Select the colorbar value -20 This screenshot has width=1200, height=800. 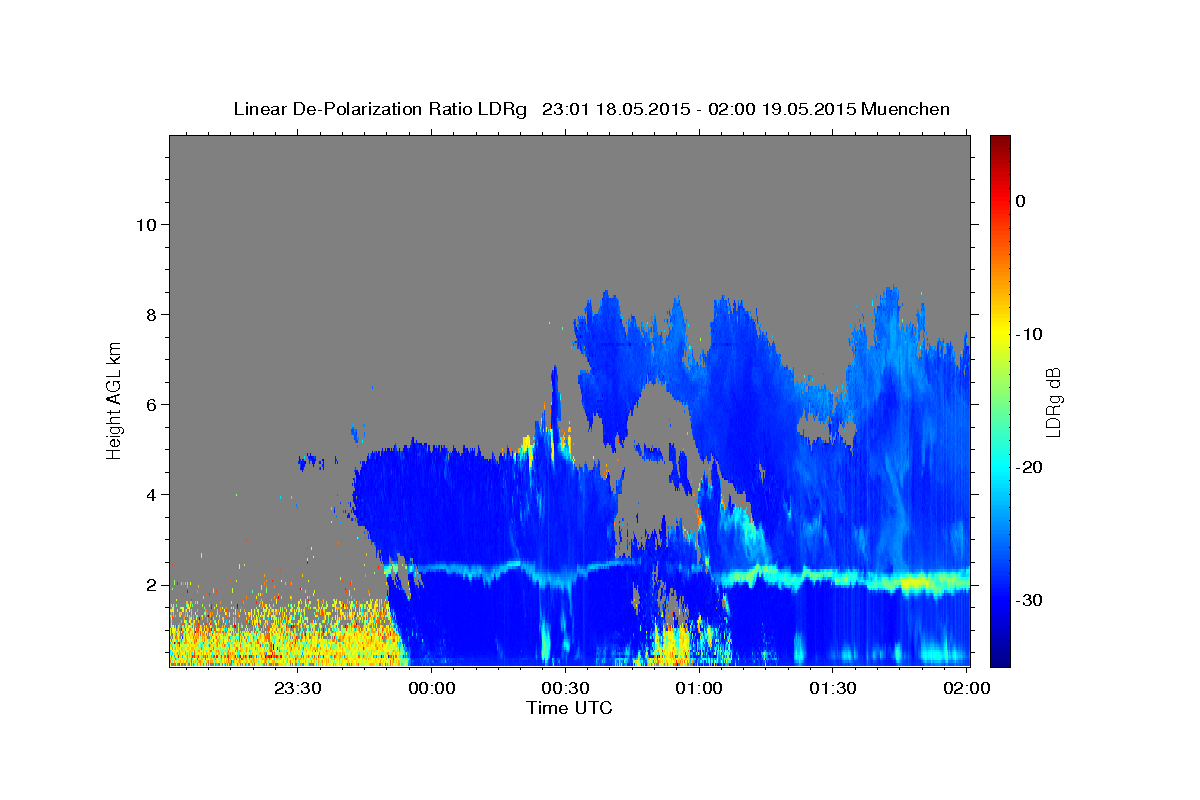(1029, 467)
